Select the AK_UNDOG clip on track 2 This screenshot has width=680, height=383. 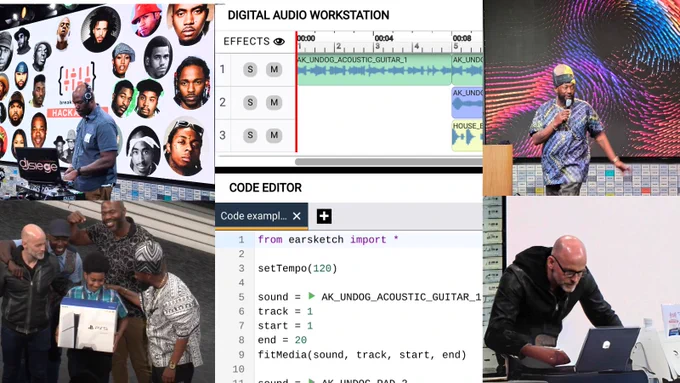click(x=468, y=102)
